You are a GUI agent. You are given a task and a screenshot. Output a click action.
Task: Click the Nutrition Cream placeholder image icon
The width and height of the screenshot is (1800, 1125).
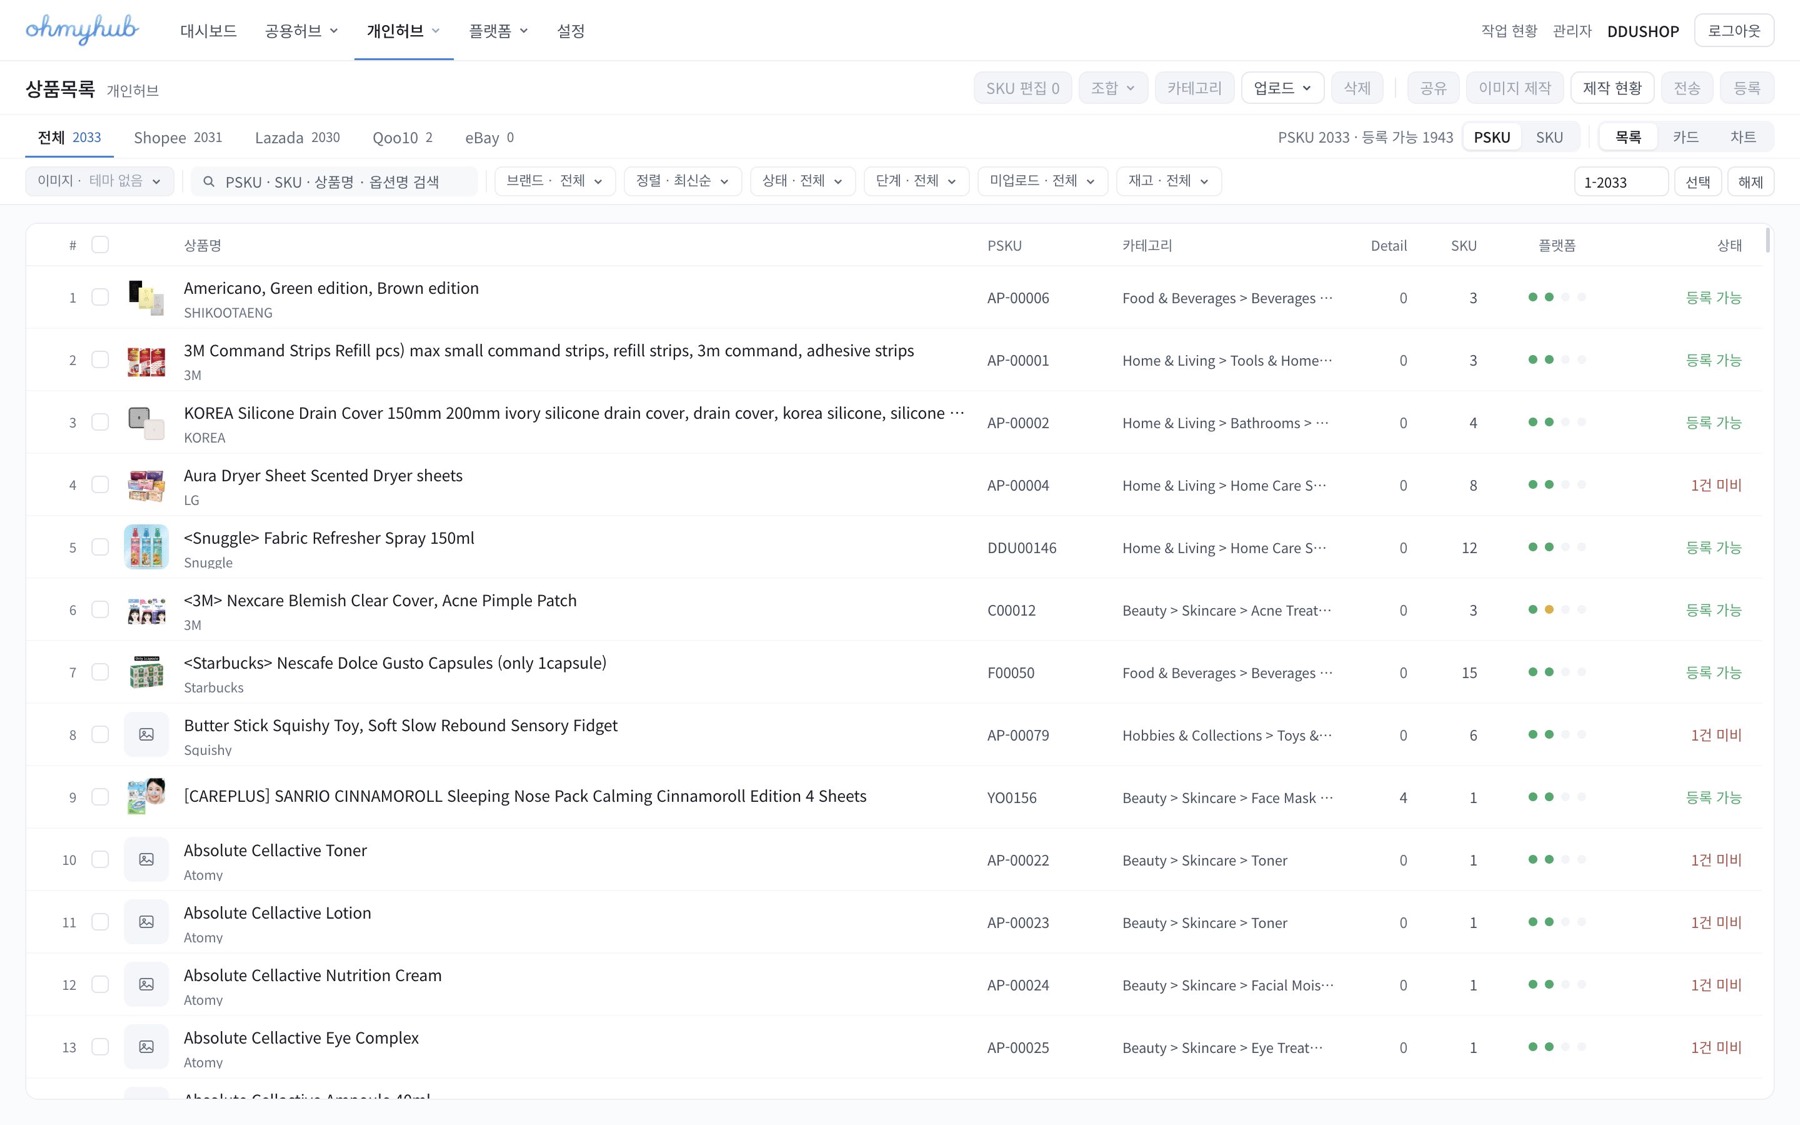[x=146, y=985]
